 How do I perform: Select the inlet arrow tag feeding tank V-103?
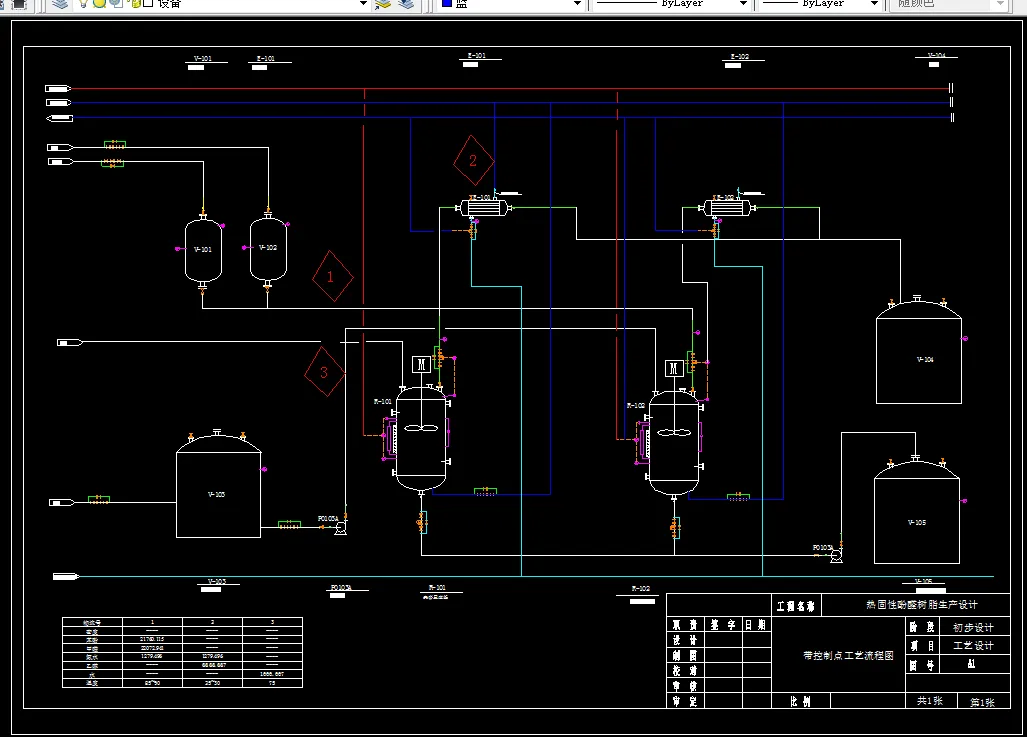(x=62, y=502)
